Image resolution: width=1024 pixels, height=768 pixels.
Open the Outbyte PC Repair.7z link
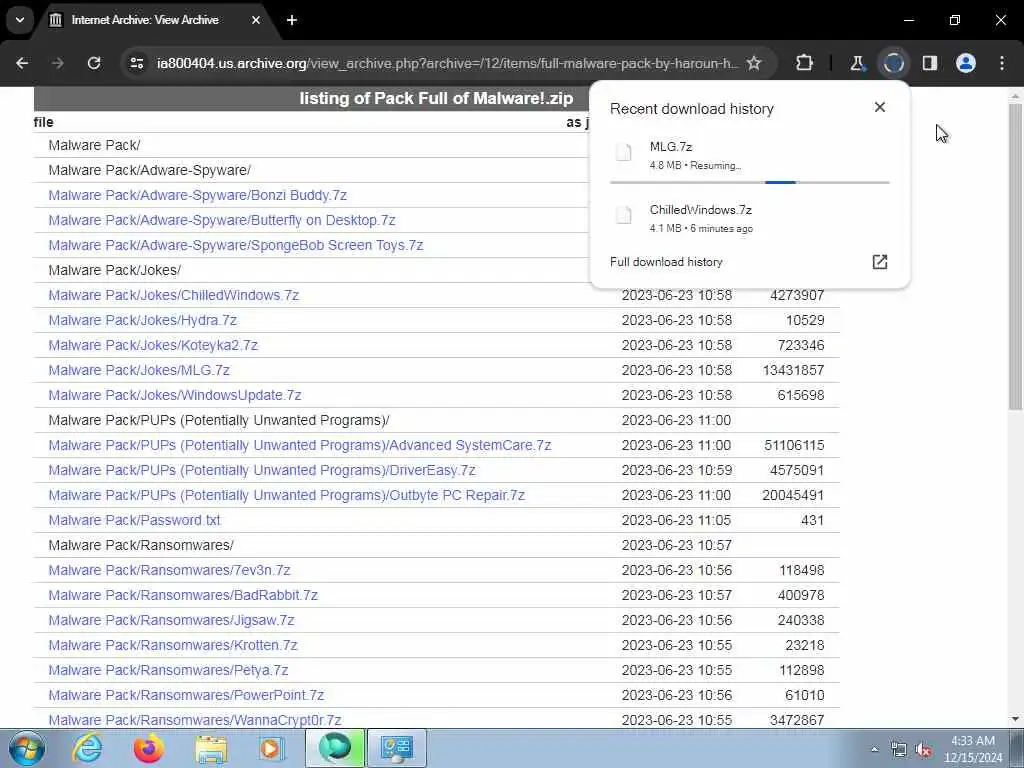pos(287,495)
